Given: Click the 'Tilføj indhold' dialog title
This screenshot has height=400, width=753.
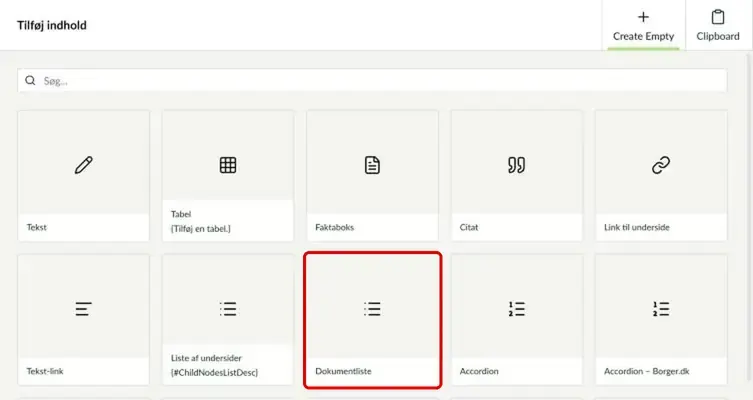Looking at the screenshot, I should 52,25.
